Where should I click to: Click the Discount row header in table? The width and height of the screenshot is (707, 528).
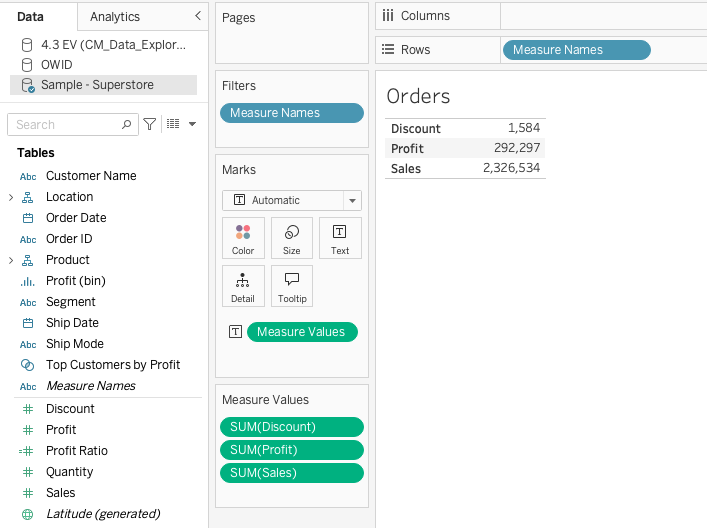click(415, 129)
